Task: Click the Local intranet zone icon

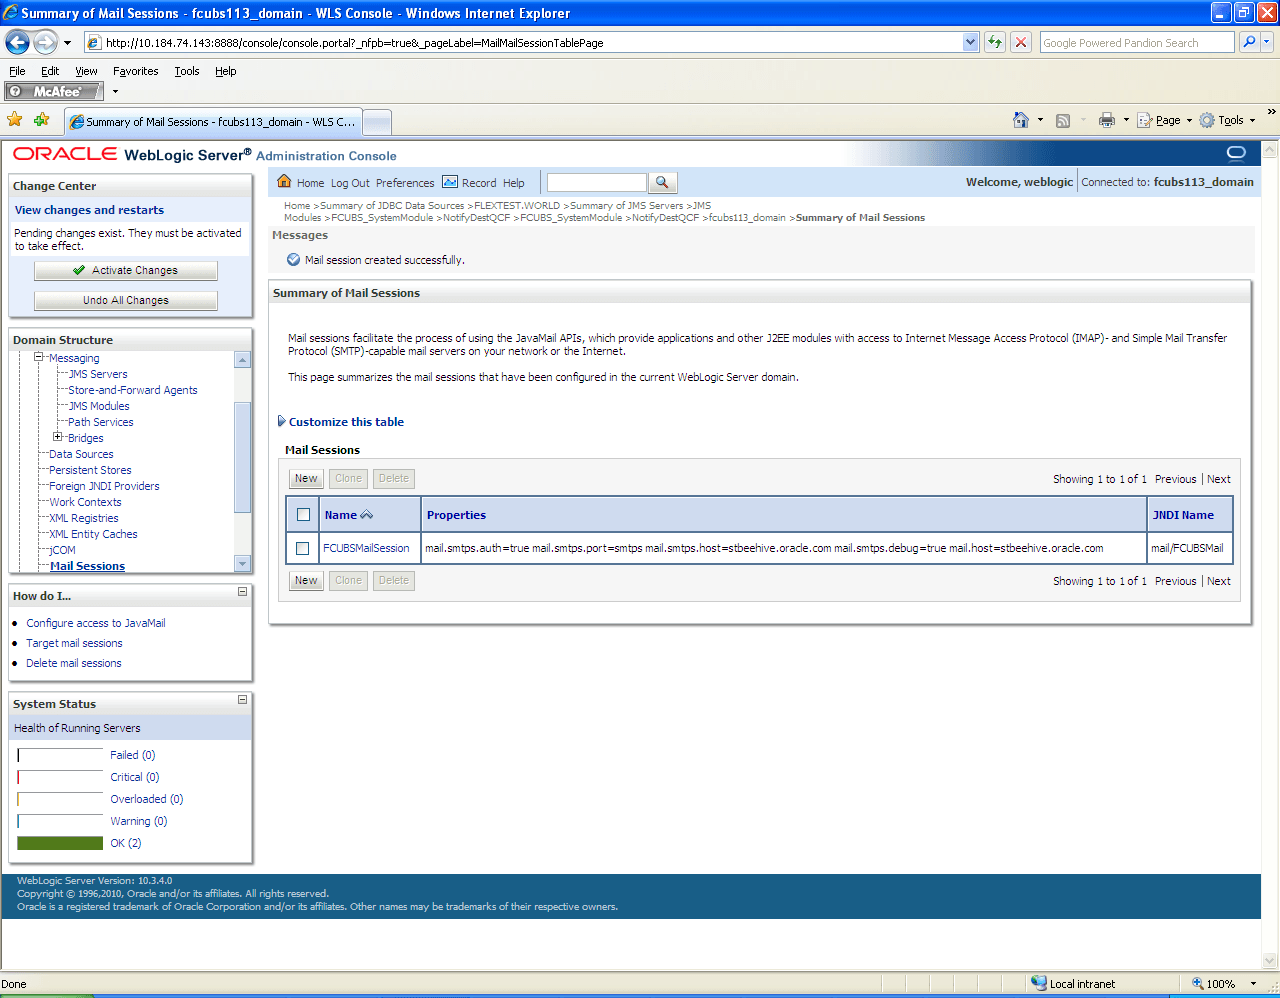Action: 1039,983
